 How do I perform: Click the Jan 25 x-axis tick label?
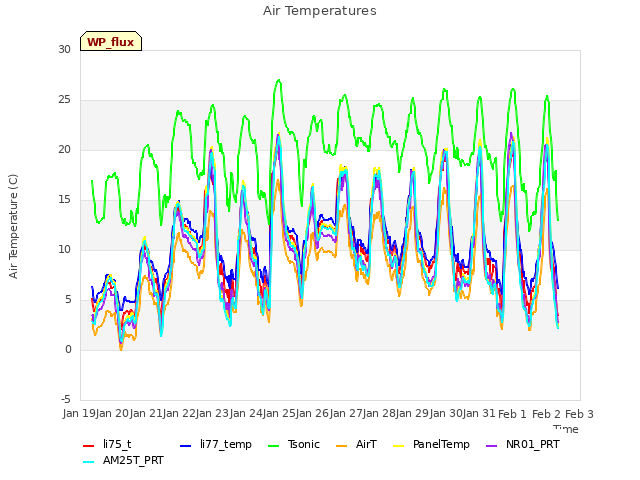click(279, 413)
